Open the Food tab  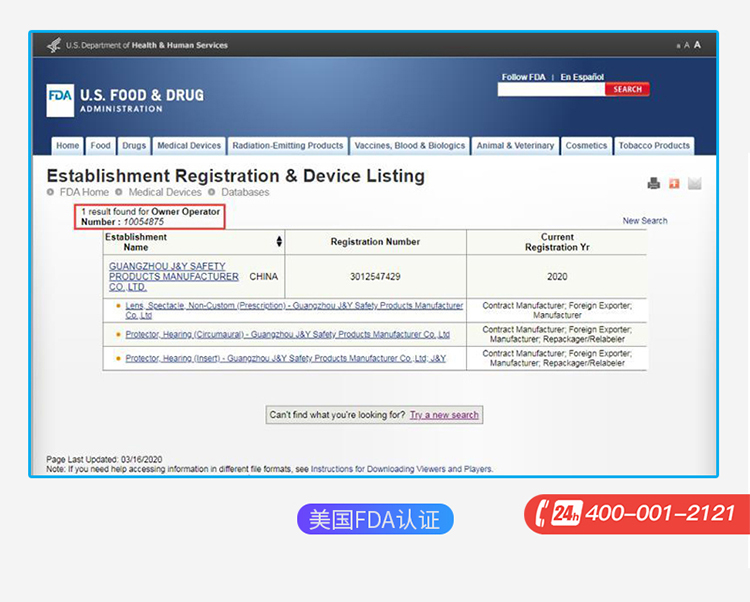[x=100, y=145]
